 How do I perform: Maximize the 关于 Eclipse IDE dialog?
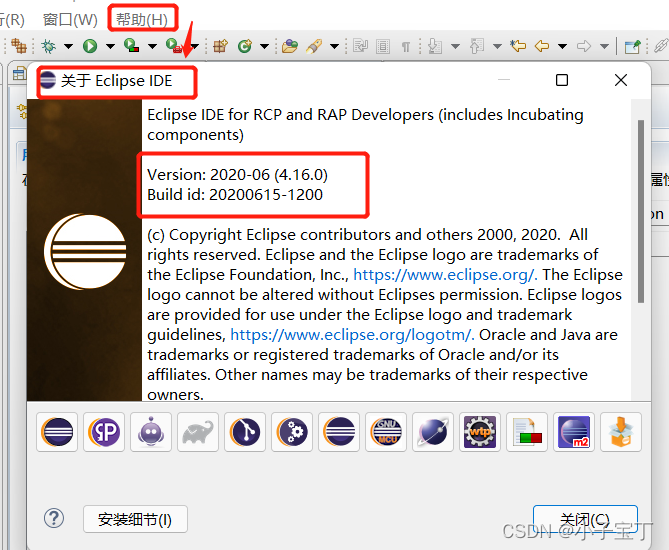point(562,80)
